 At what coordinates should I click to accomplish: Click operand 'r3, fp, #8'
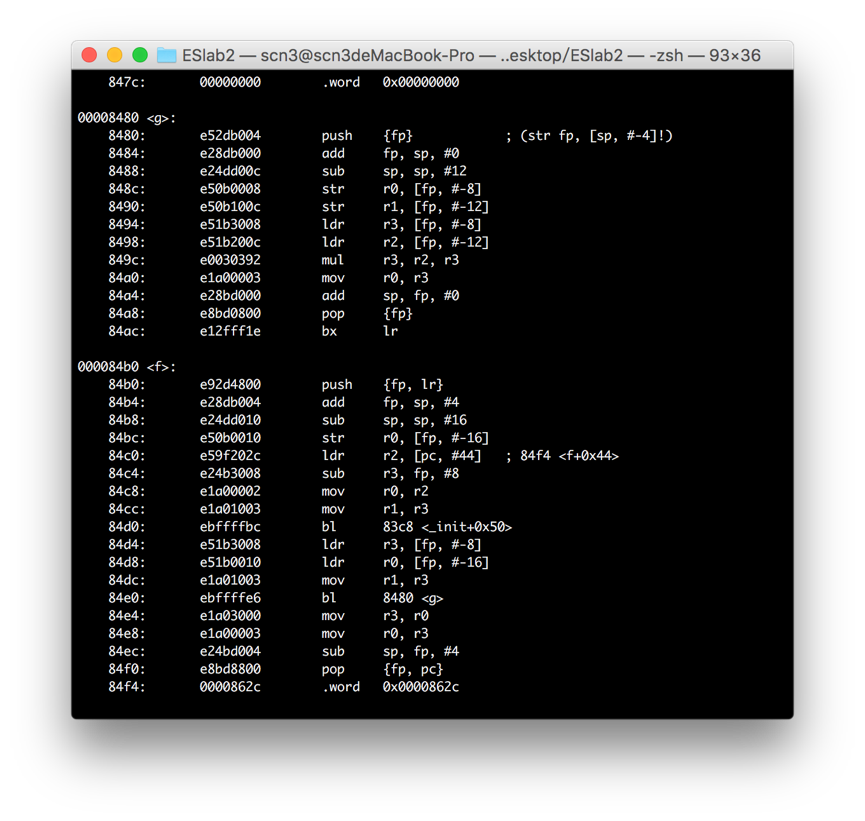pos(421,473)
